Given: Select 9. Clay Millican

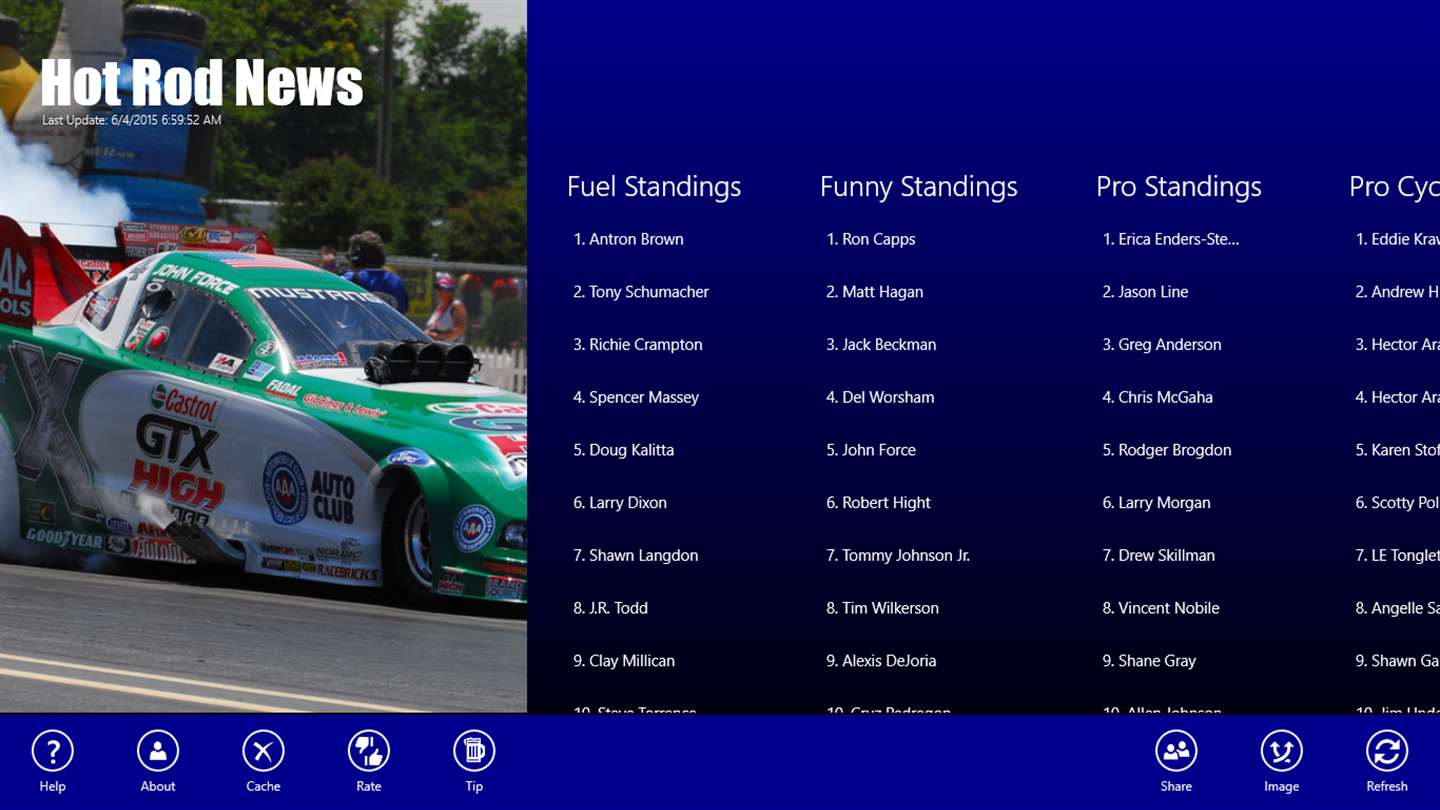Looking at the screenshot, I should (x=624, y=661).
